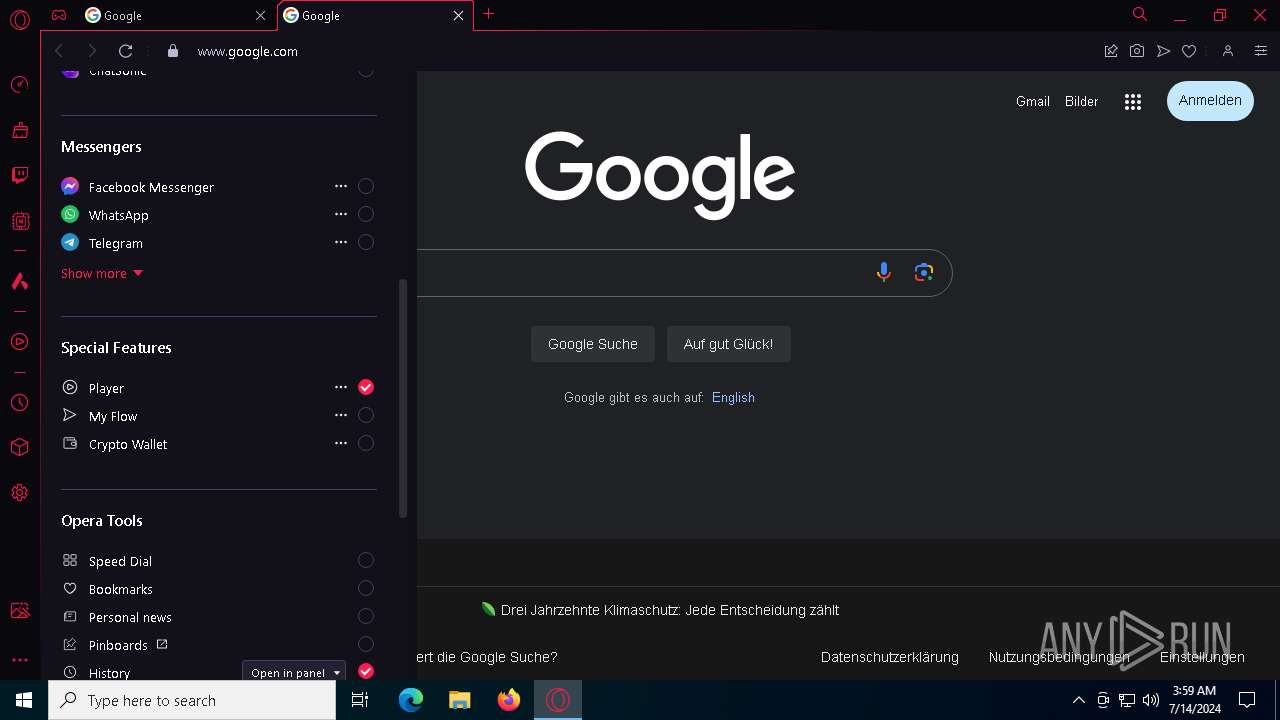
Task: Open the CPU chip sidebar icon
Action: pos(19,221)
